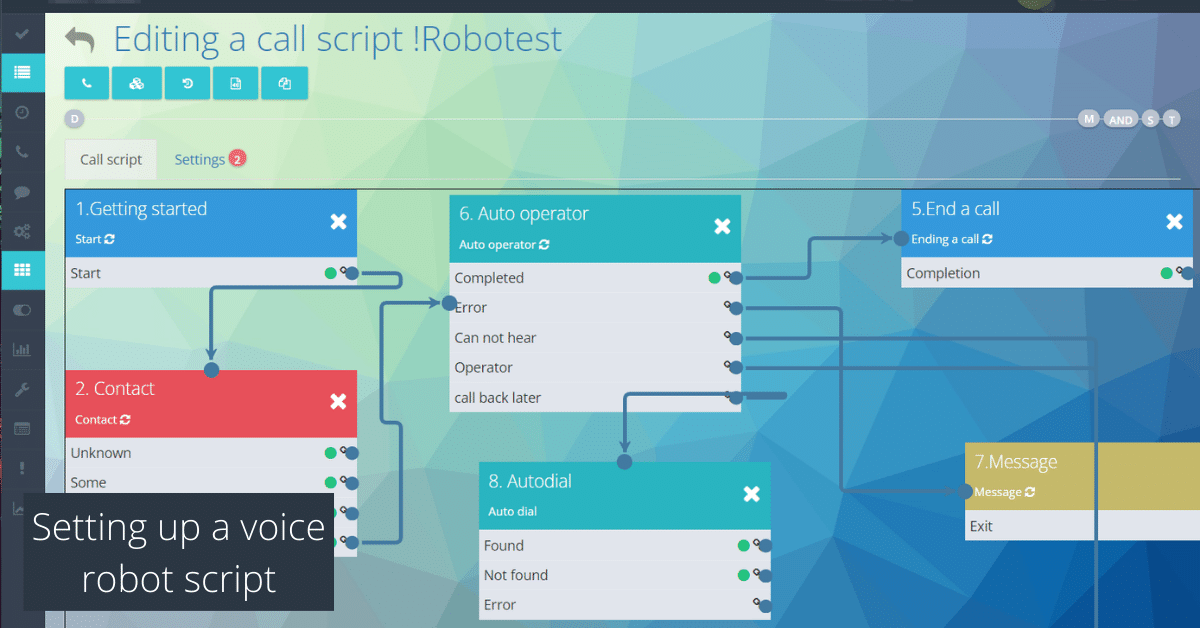
Task: Click the toggle switch icon in sidebar
Action: [22, 310]
